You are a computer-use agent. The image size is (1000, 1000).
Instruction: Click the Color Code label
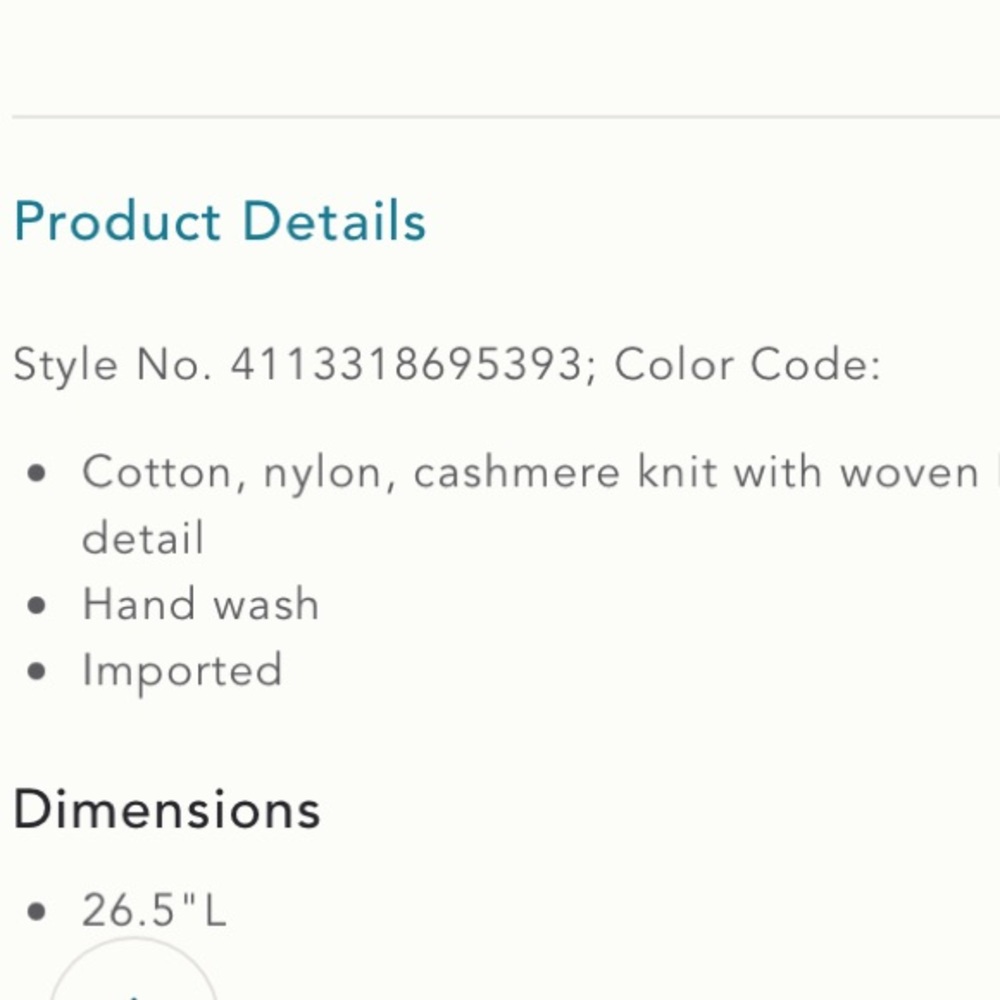[x=747, y=364]
